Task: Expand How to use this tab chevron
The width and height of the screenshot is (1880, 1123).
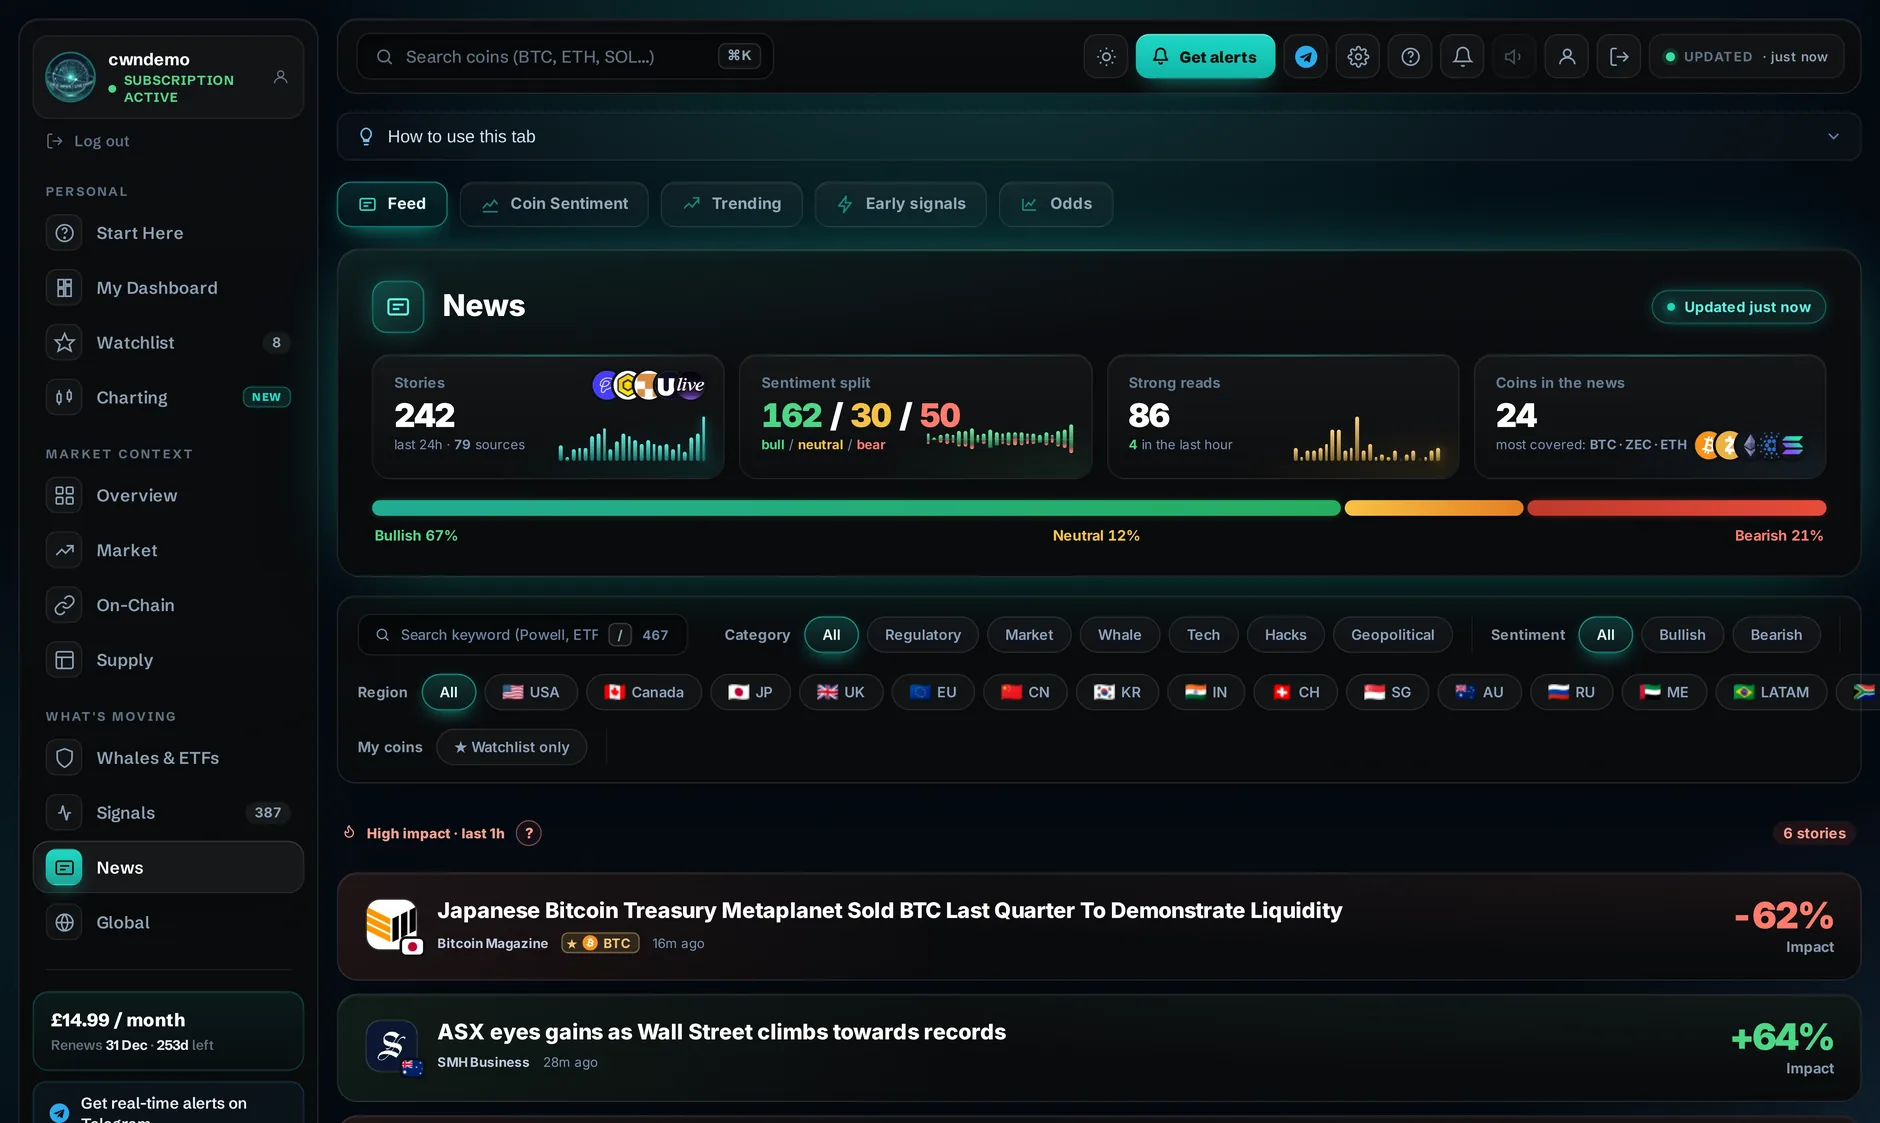Action: coord(1833,137)
